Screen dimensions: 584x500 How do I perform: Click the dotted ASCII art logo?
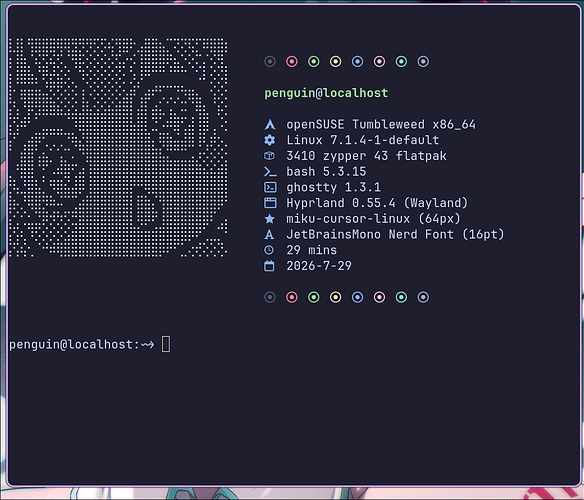(x=118, y=148)
